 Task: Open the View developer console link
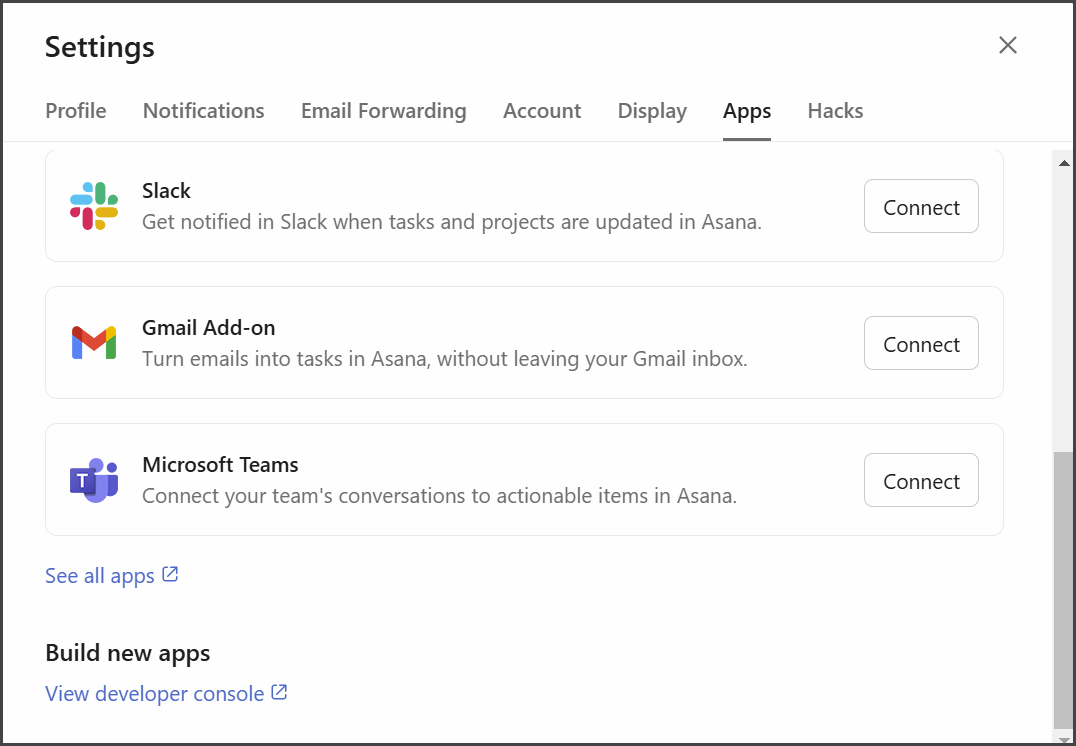coord(155,693)
